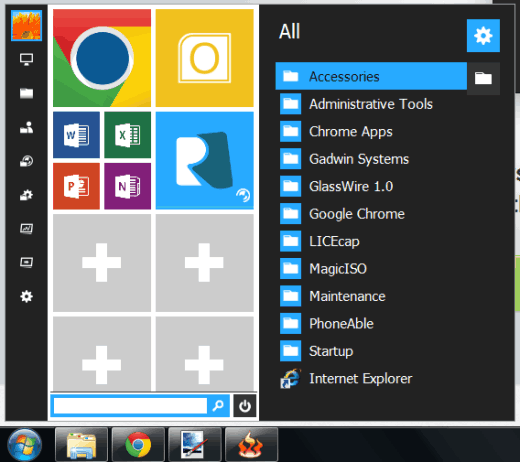Click the user account picture
This screenshot has height=462, width=520.
(26, 25)
